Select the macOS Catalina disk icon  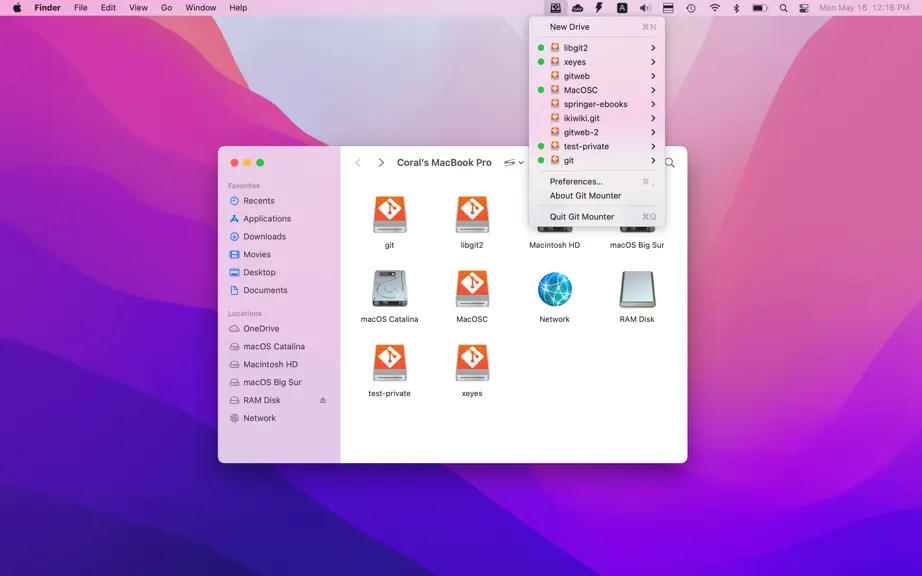389,289
